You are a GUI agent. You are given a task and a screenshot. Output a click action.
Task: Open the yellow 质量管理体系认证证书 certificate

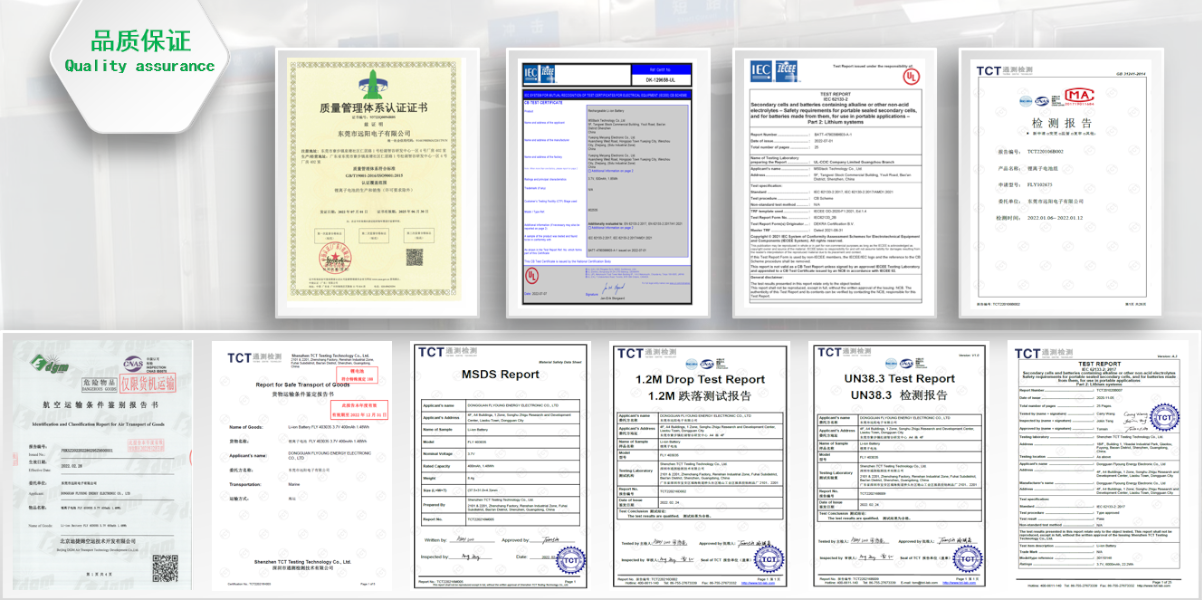pos(378,182)
